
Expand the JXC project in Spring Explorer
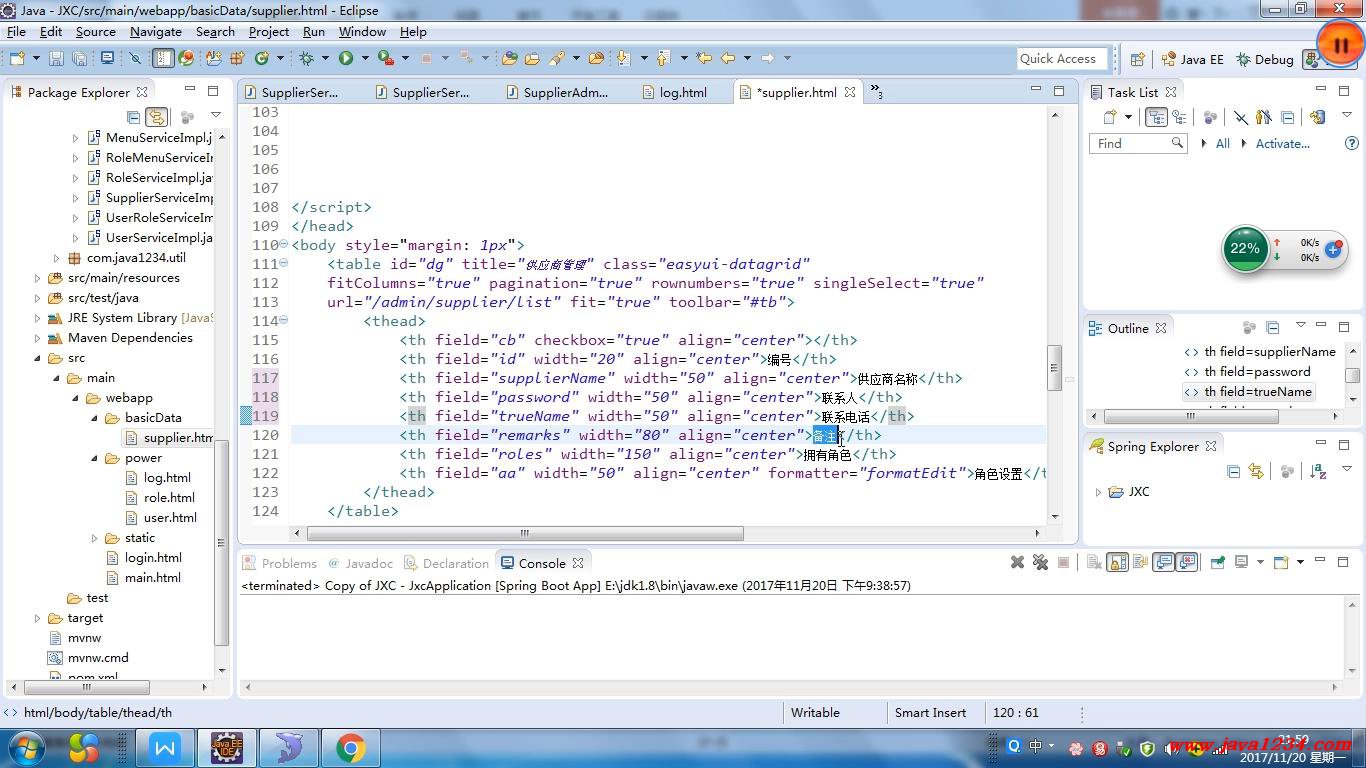[x=1098, y=492]
